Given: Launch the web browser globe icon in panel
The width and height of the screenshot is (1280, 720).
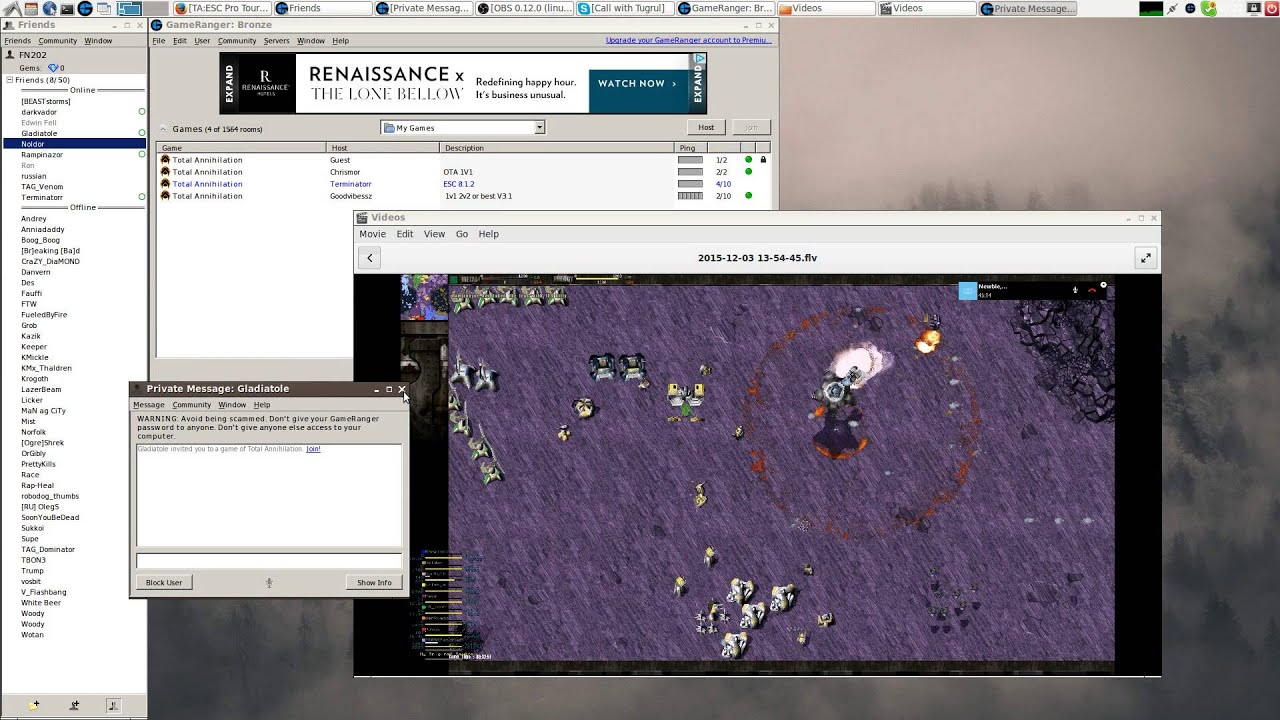Looking at the screenshot, I should coord(50,8).
